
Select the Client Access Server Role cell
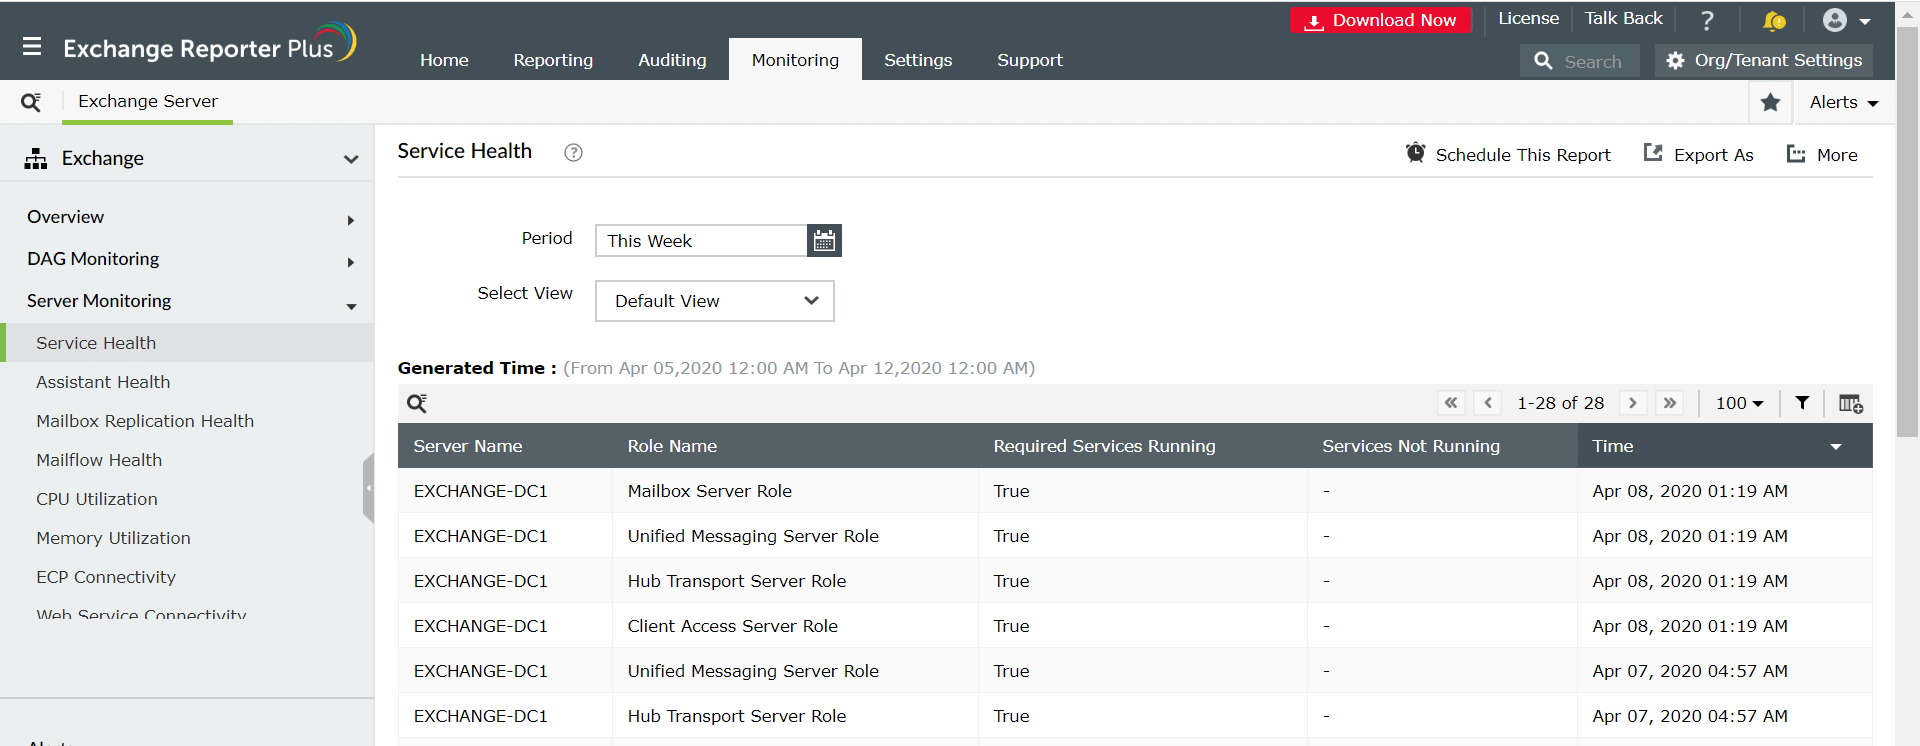795,626
